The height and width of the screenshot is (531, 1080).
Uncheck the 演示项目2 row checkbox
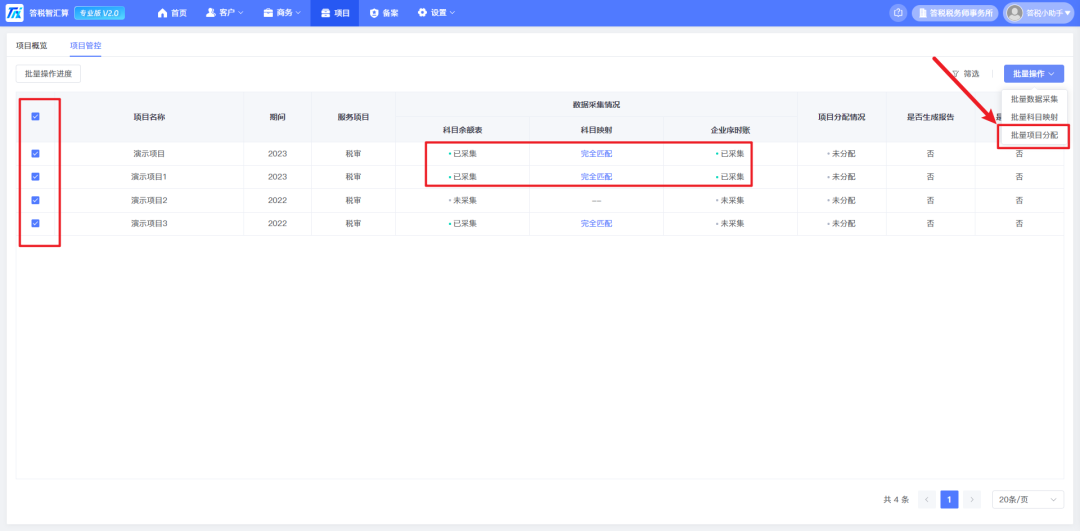click(x=36, y=200)
